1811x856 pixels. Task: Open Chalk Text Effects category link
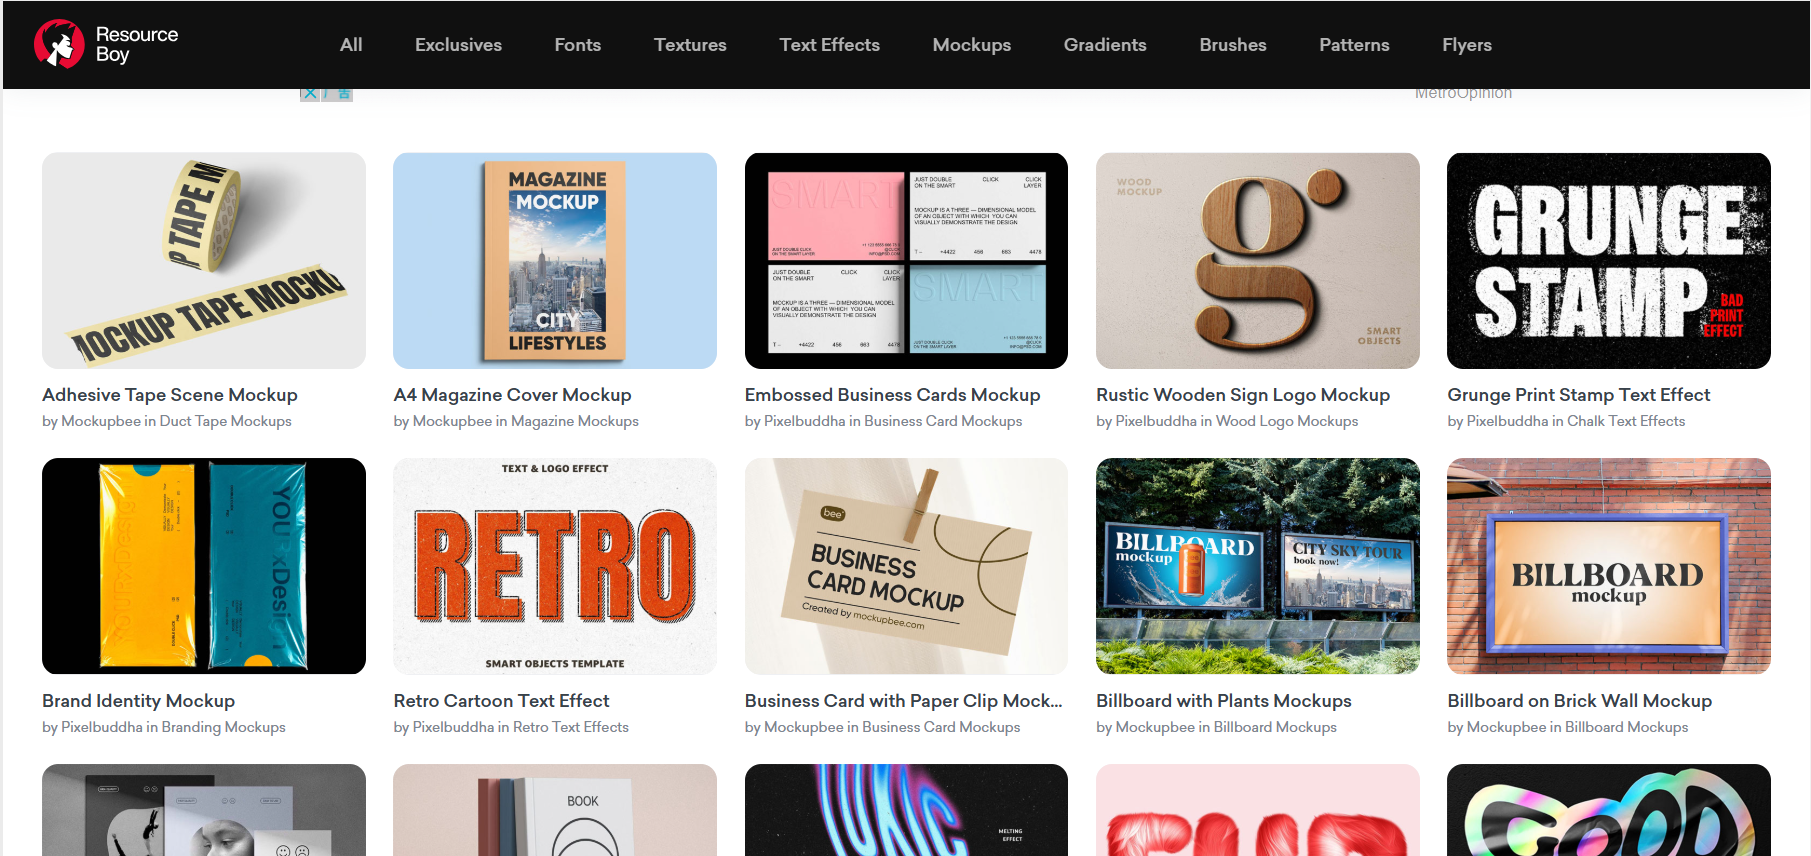1626,421
